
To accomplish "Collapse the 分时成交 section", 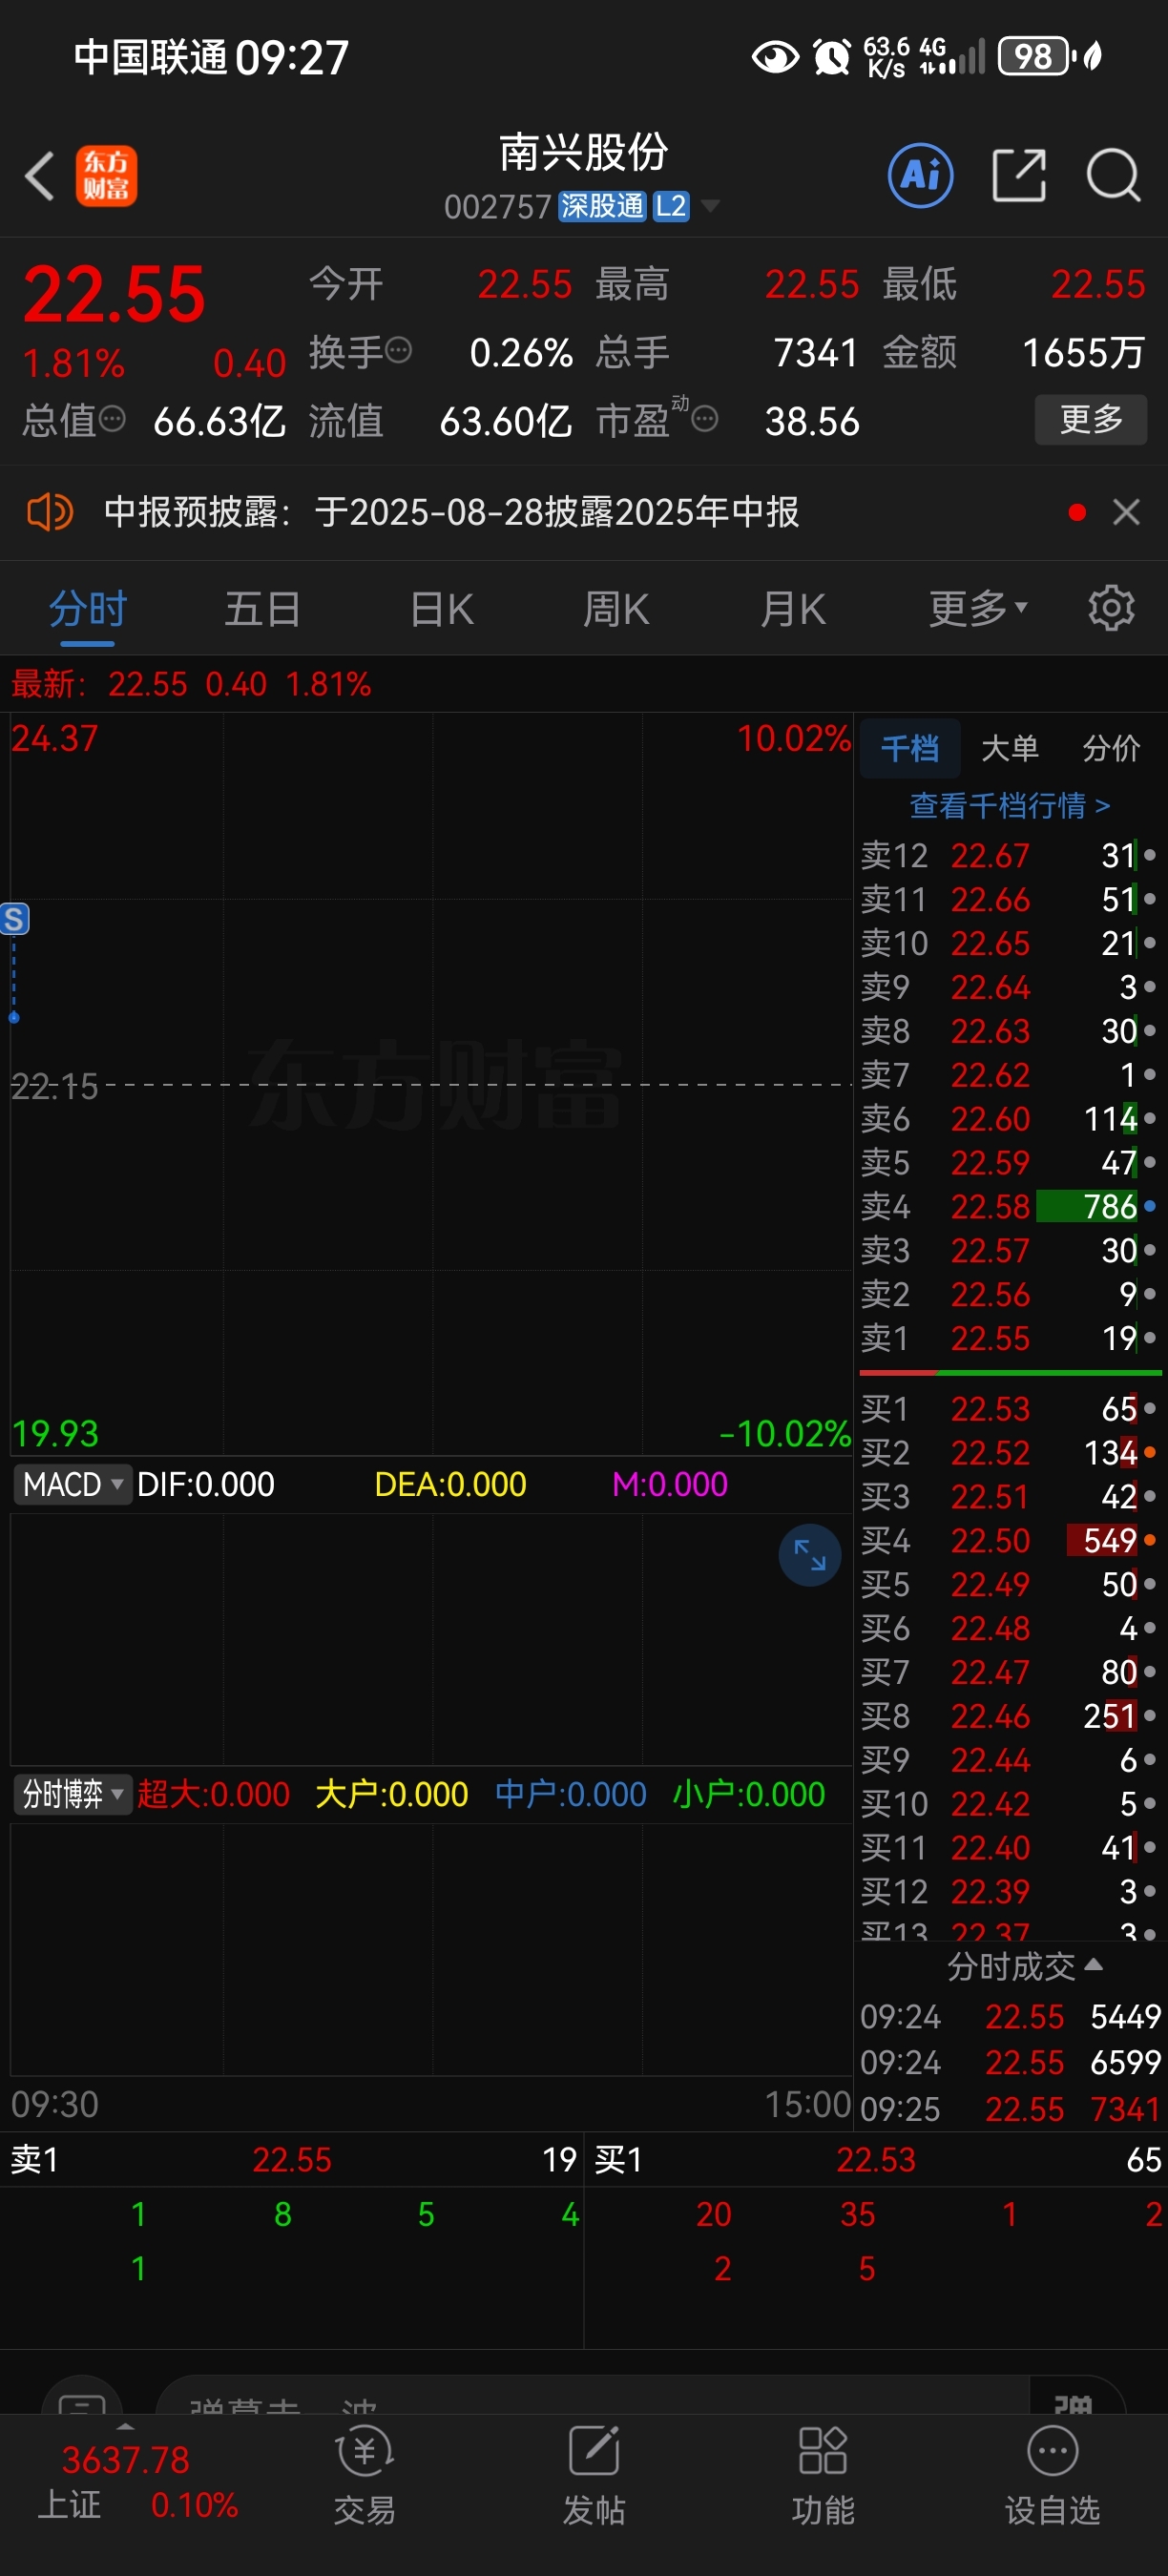I will (1024, 1966).
